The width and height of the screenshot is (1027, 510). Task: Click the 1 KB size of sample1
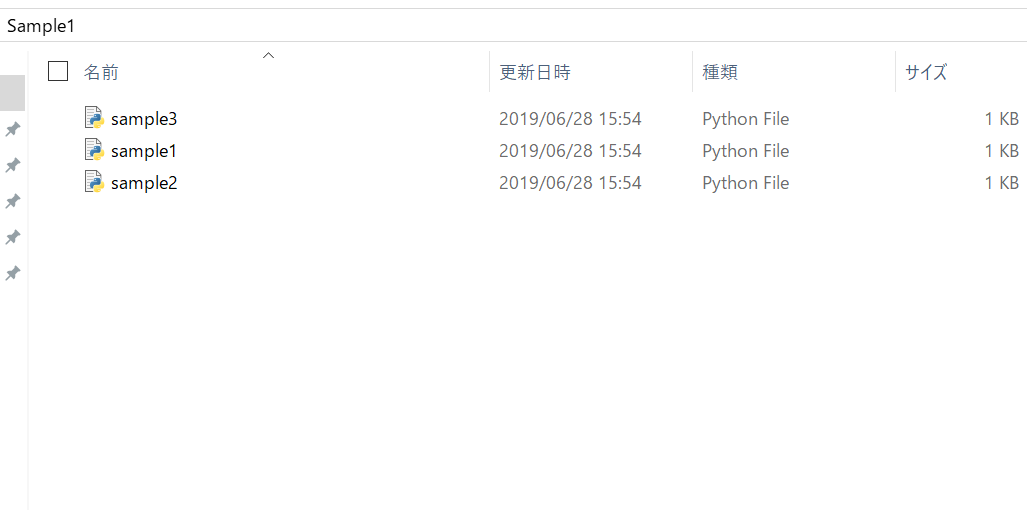click(1002, 151)
